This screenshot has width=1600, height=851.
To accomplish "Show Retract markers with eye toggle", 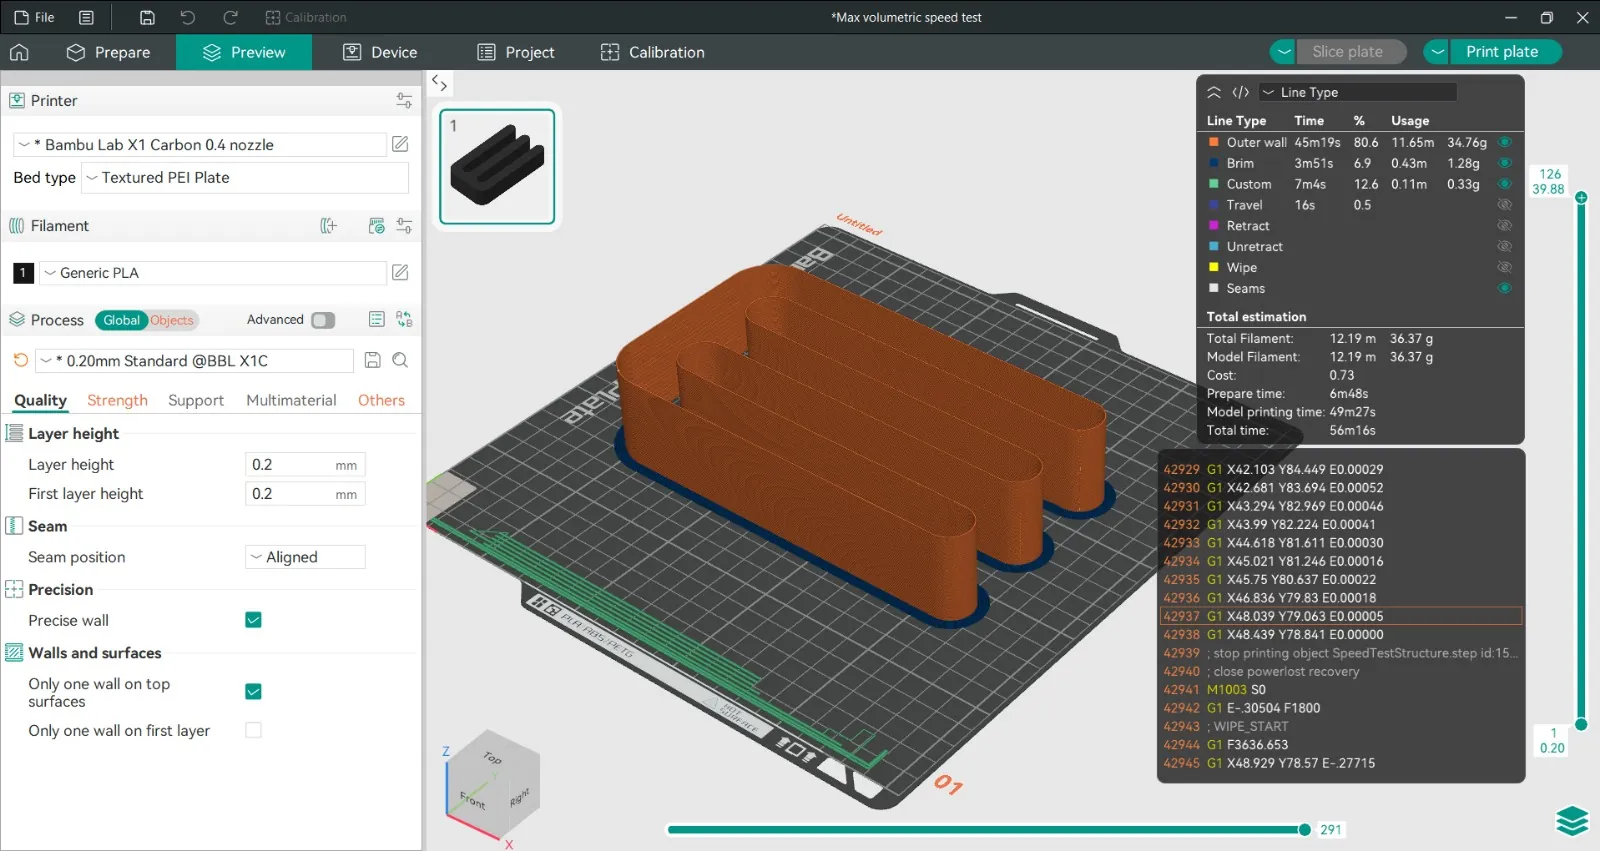I will 1504,226.
